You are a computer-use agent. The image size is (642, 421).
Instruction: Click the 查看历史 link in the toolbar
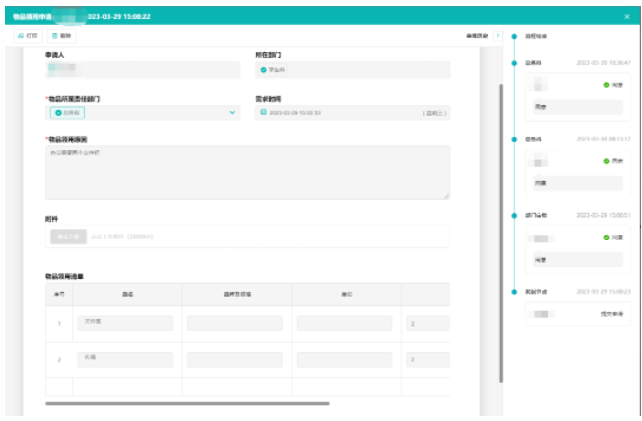[478, 35]
